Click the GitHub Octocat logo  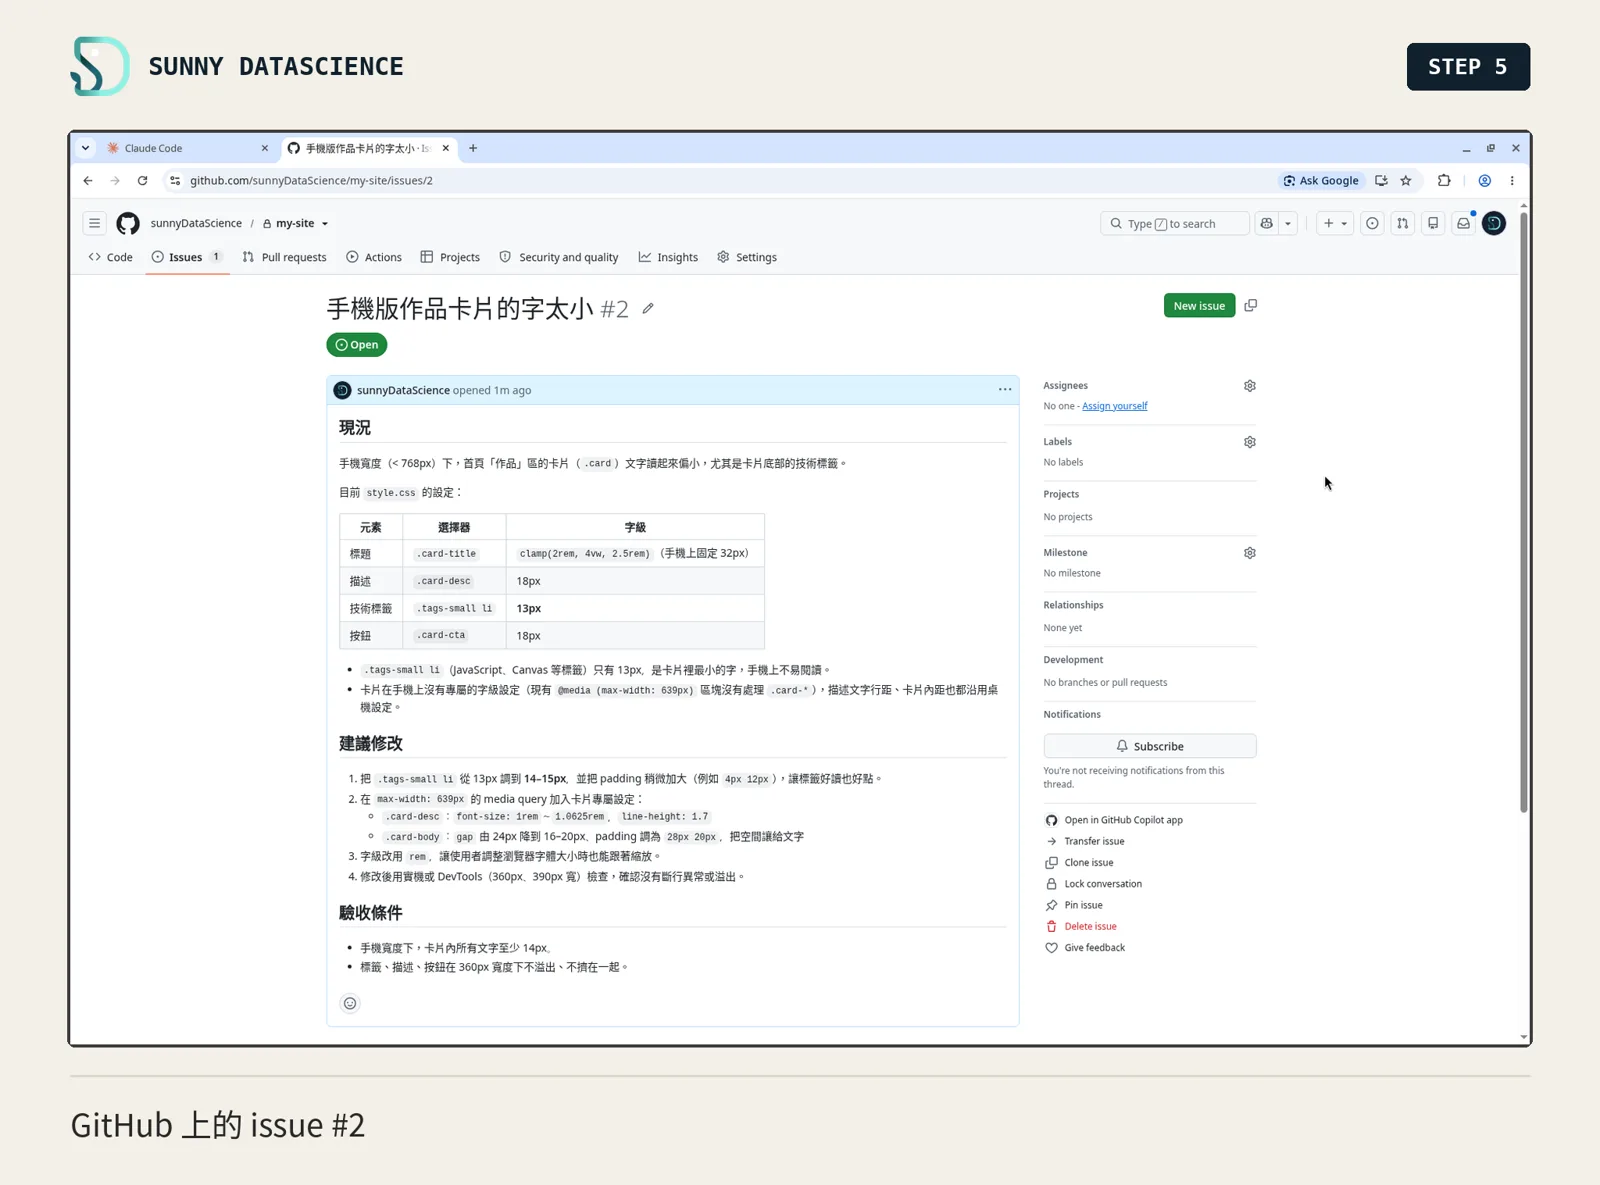point(128,224)
